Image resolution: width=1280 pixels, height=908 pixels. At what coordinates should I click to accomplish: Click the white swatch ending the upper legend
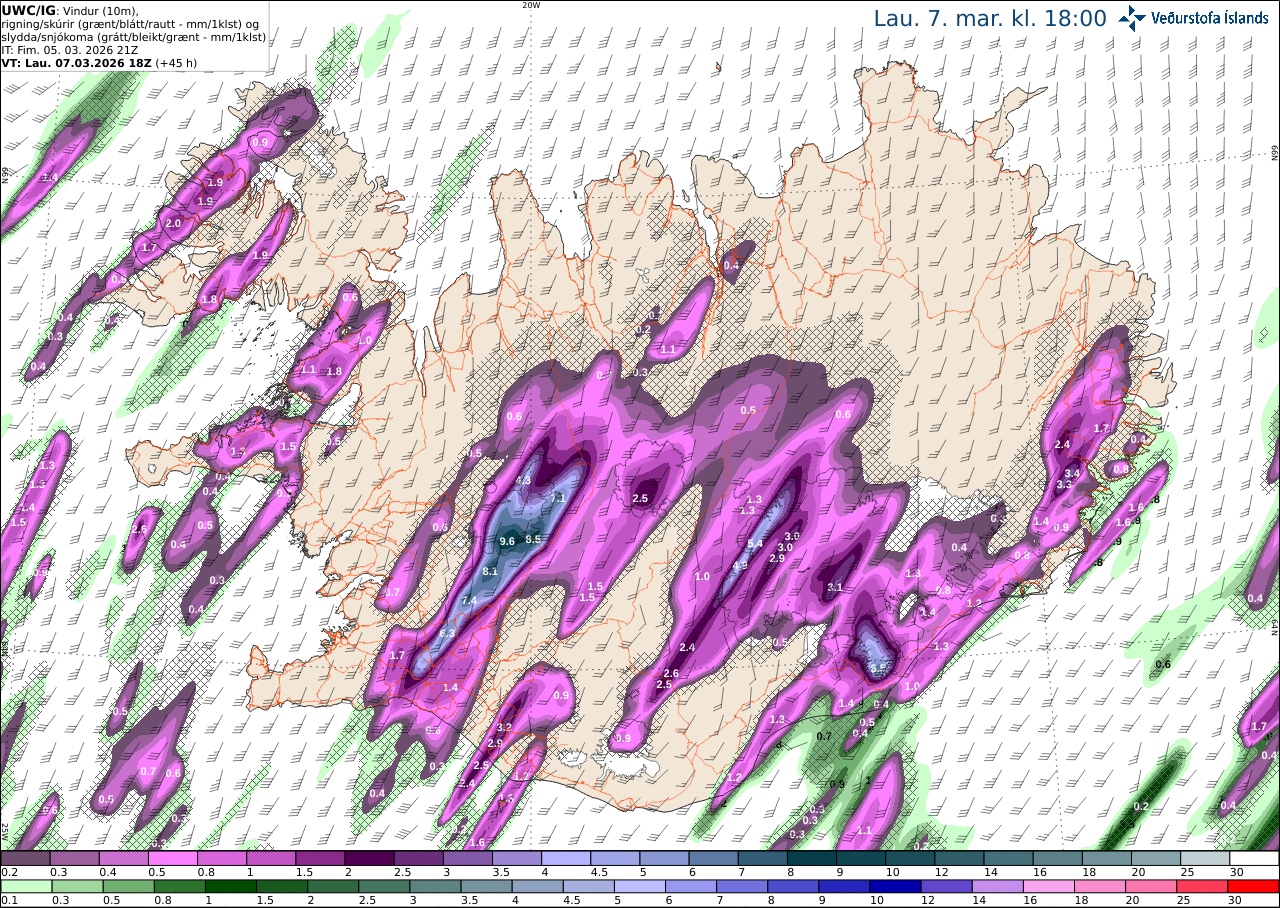[x=1254, y=858]
